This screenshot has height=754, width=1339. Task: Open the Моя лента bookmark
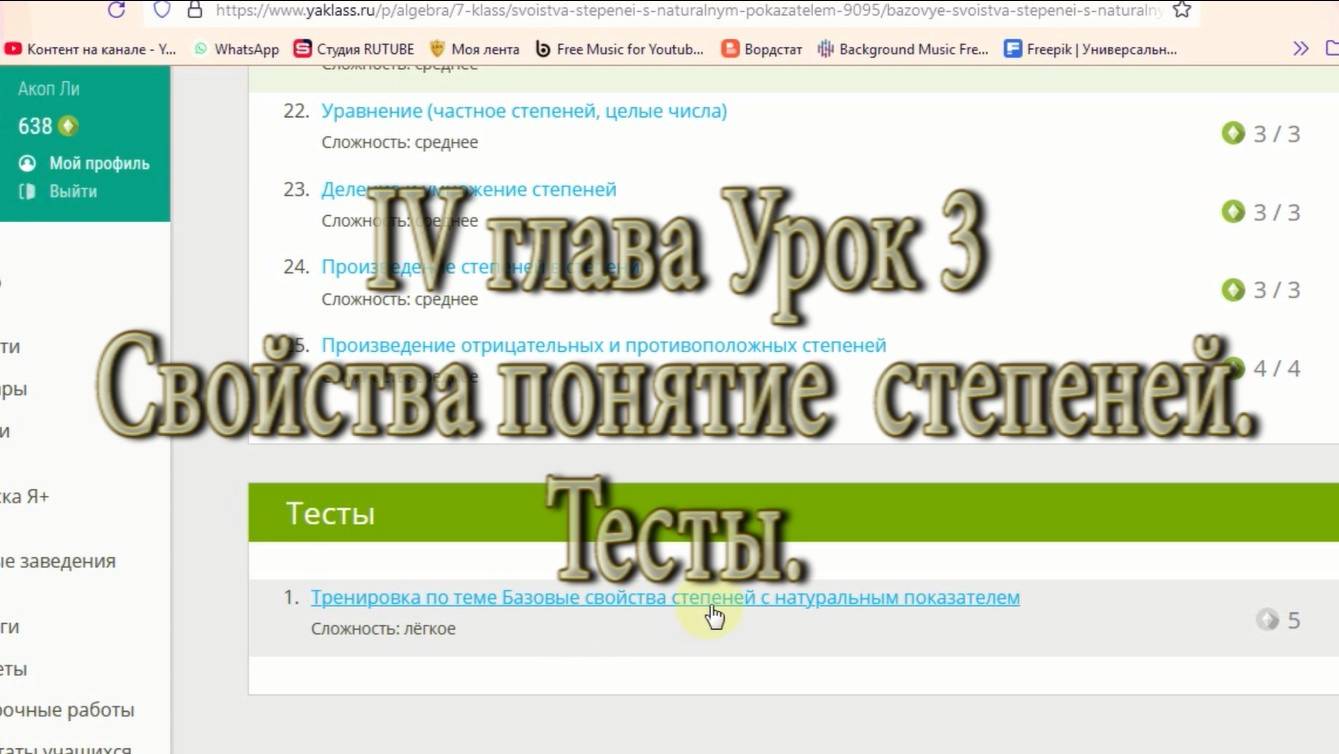tap(474, 48)
